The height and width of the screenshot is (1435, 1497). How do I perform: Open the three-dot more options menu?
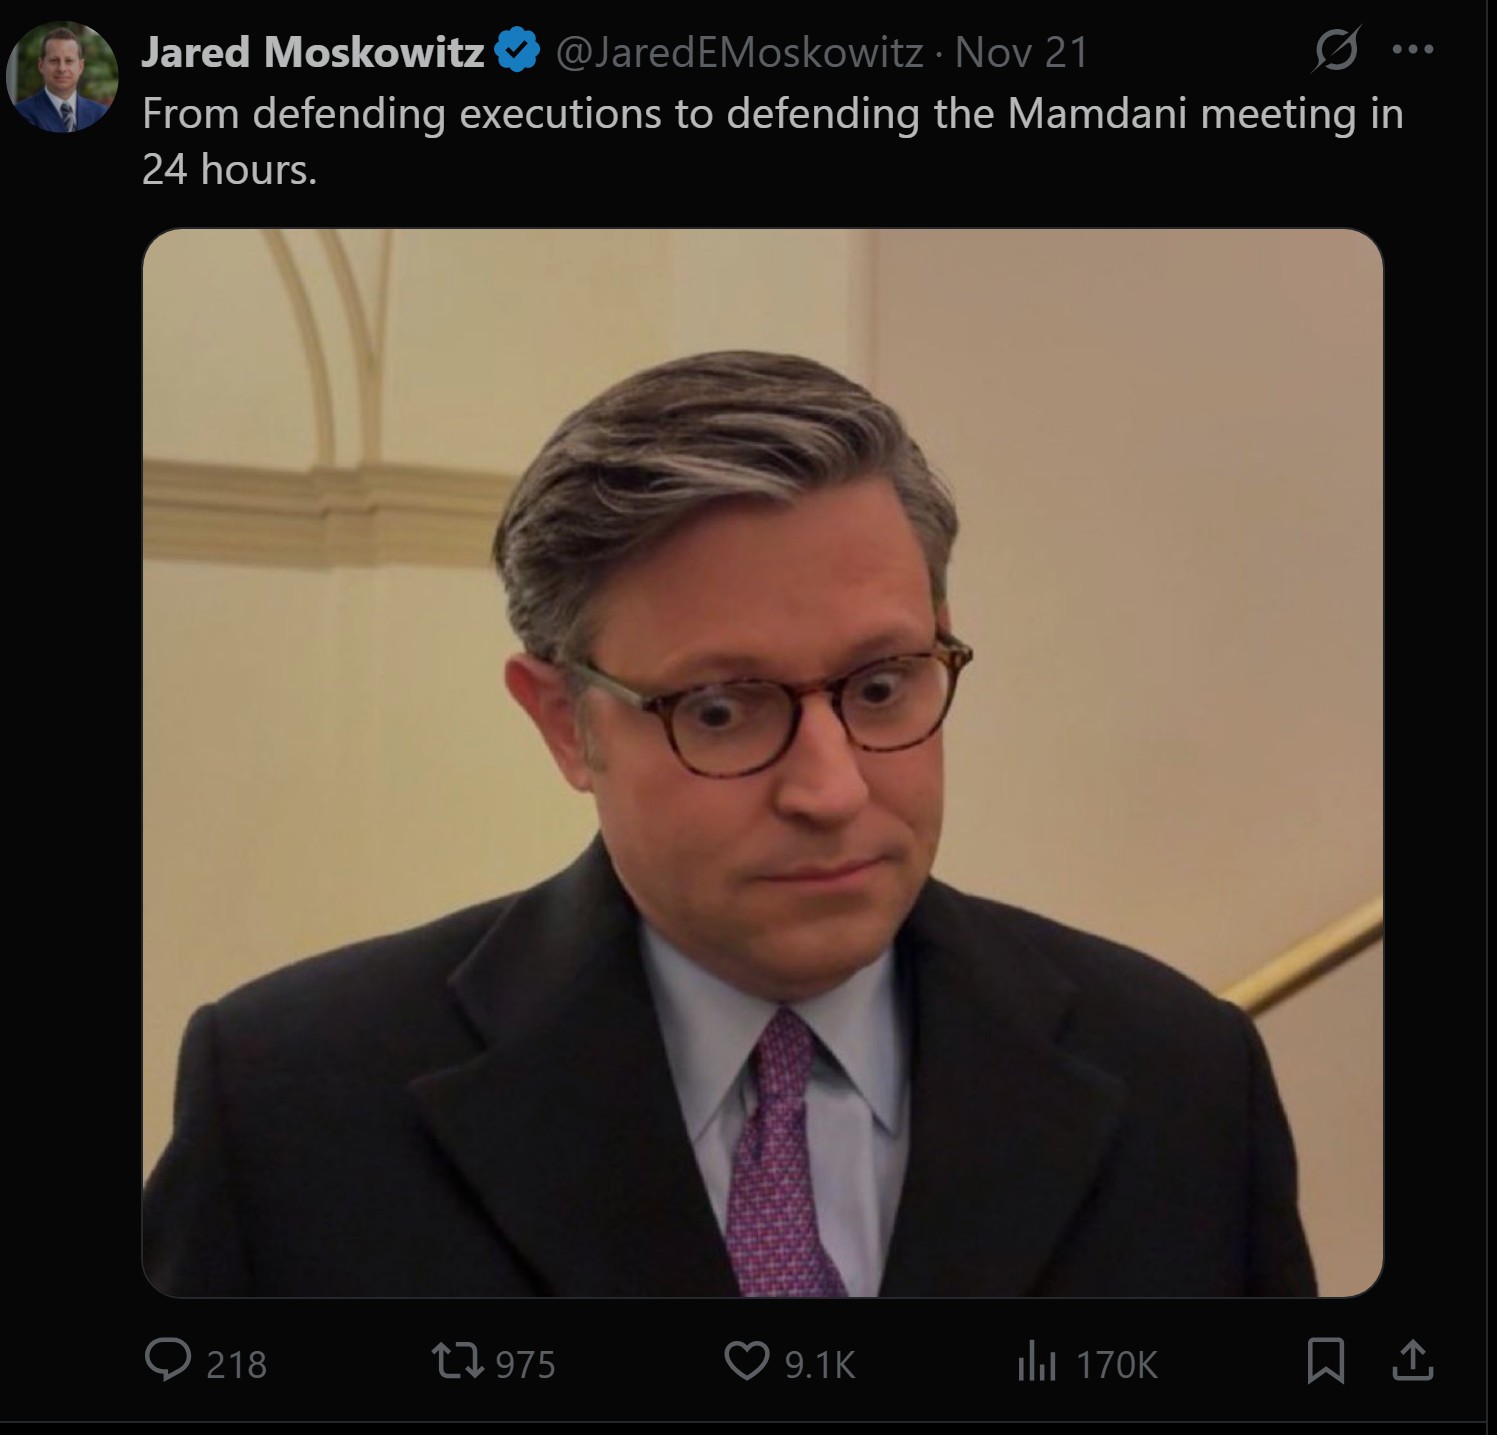(x=1414, y=49)
